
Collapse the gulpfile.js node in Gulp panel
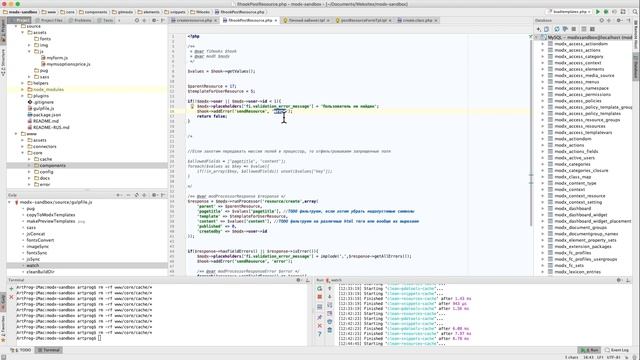pos(10,202)
